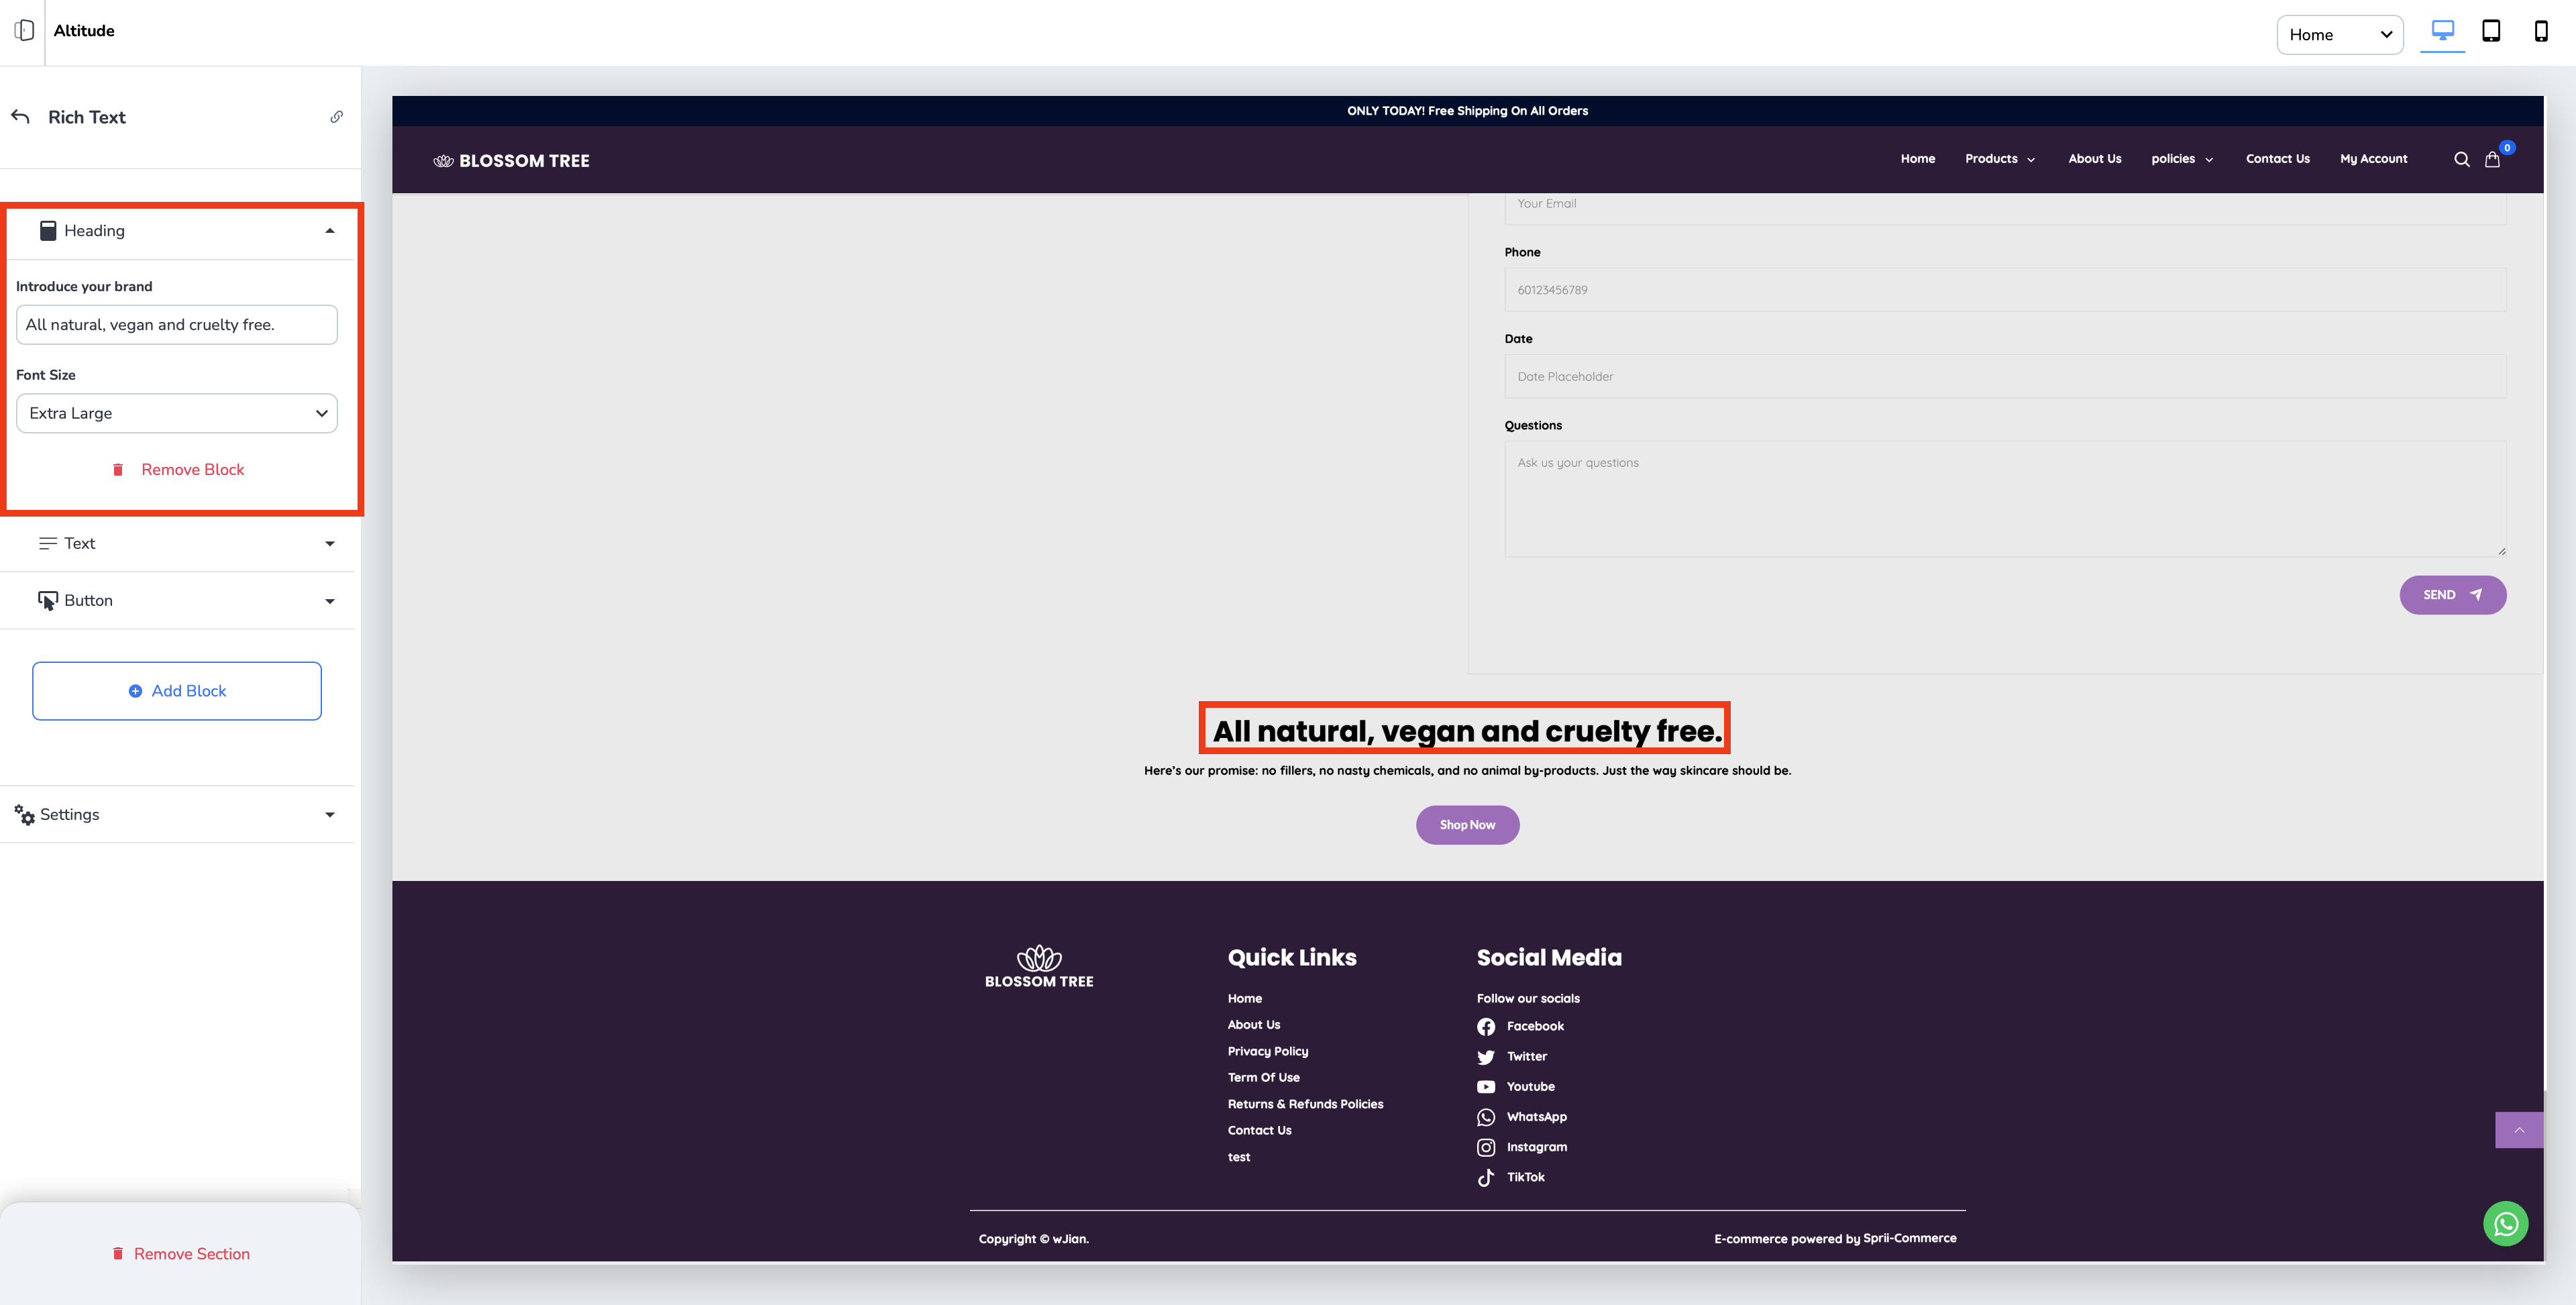The height and width of the screenshot is (1305, 2576).
Task: Open the Font Size dropdown
Action: tap(177, 413)
